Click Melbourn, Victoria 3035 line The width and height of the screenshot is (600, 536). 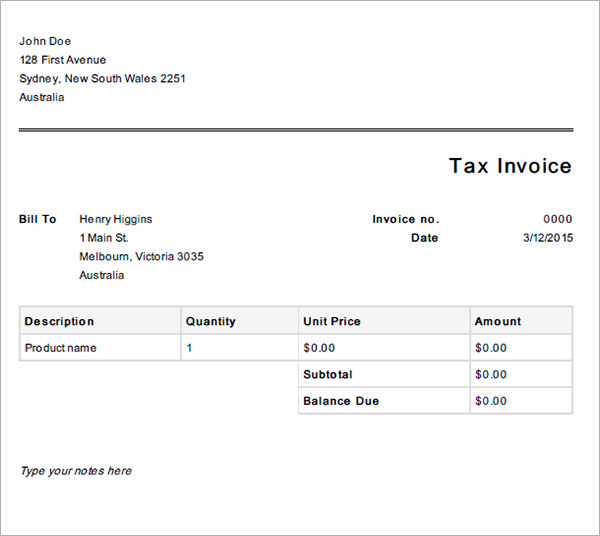point(141,256)
